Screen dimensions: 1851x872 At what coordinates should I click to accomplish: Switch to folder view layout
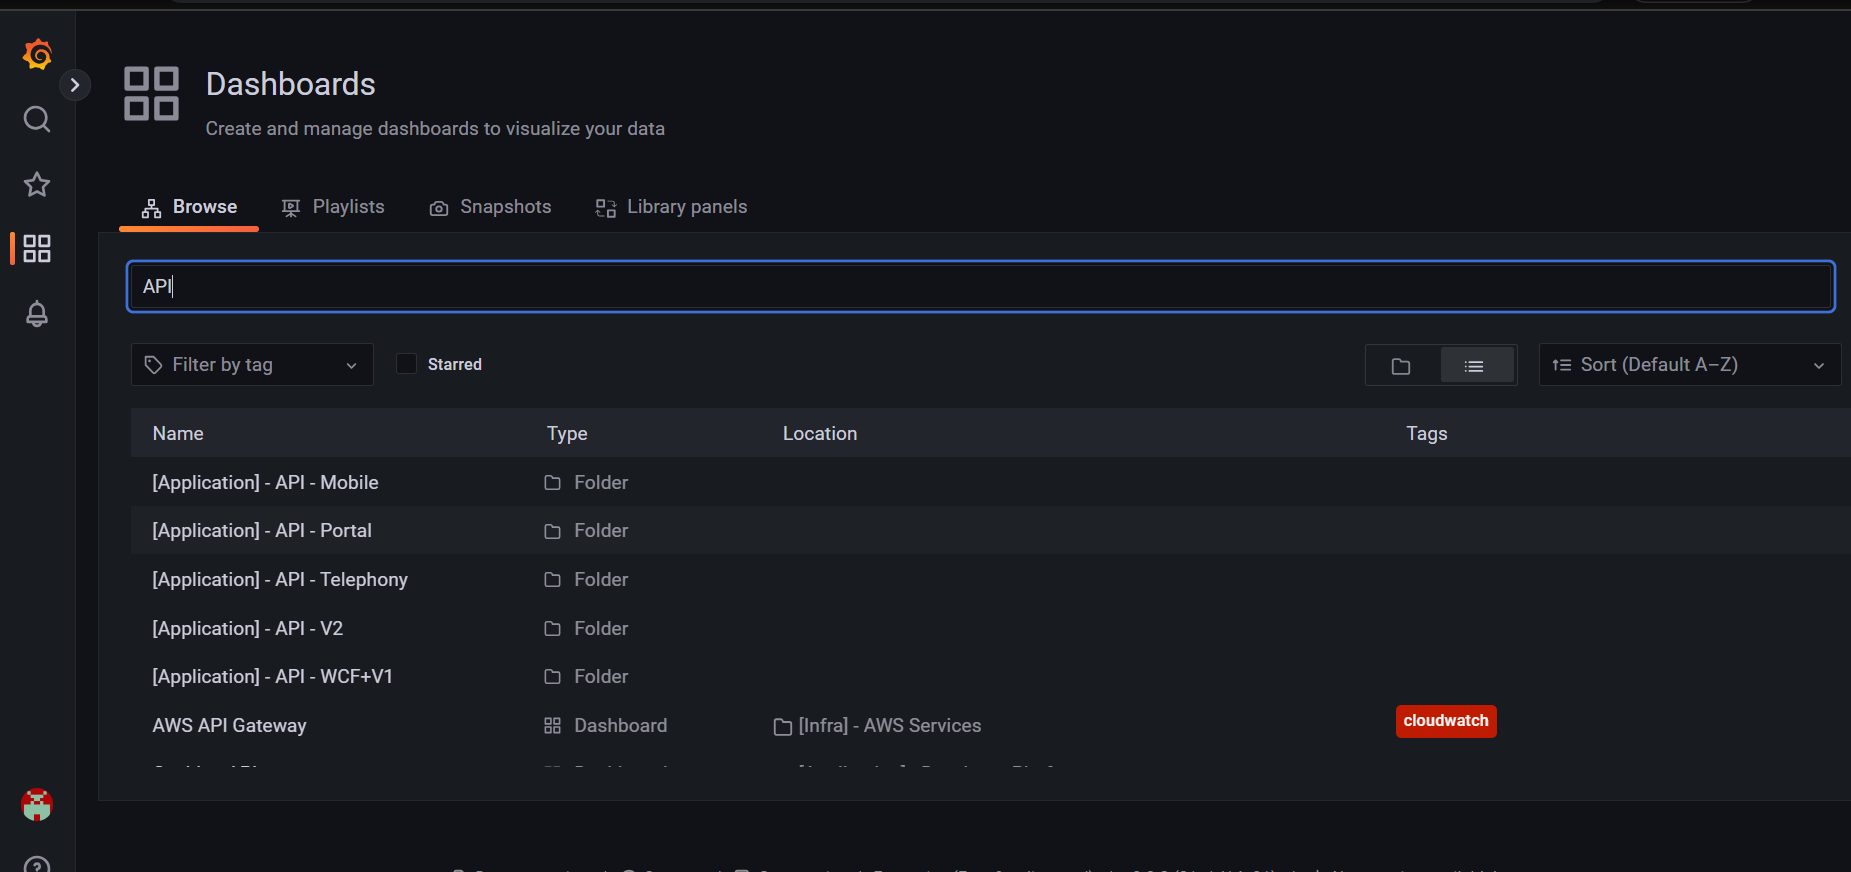pyautogui.click(x=1401, y=366)
